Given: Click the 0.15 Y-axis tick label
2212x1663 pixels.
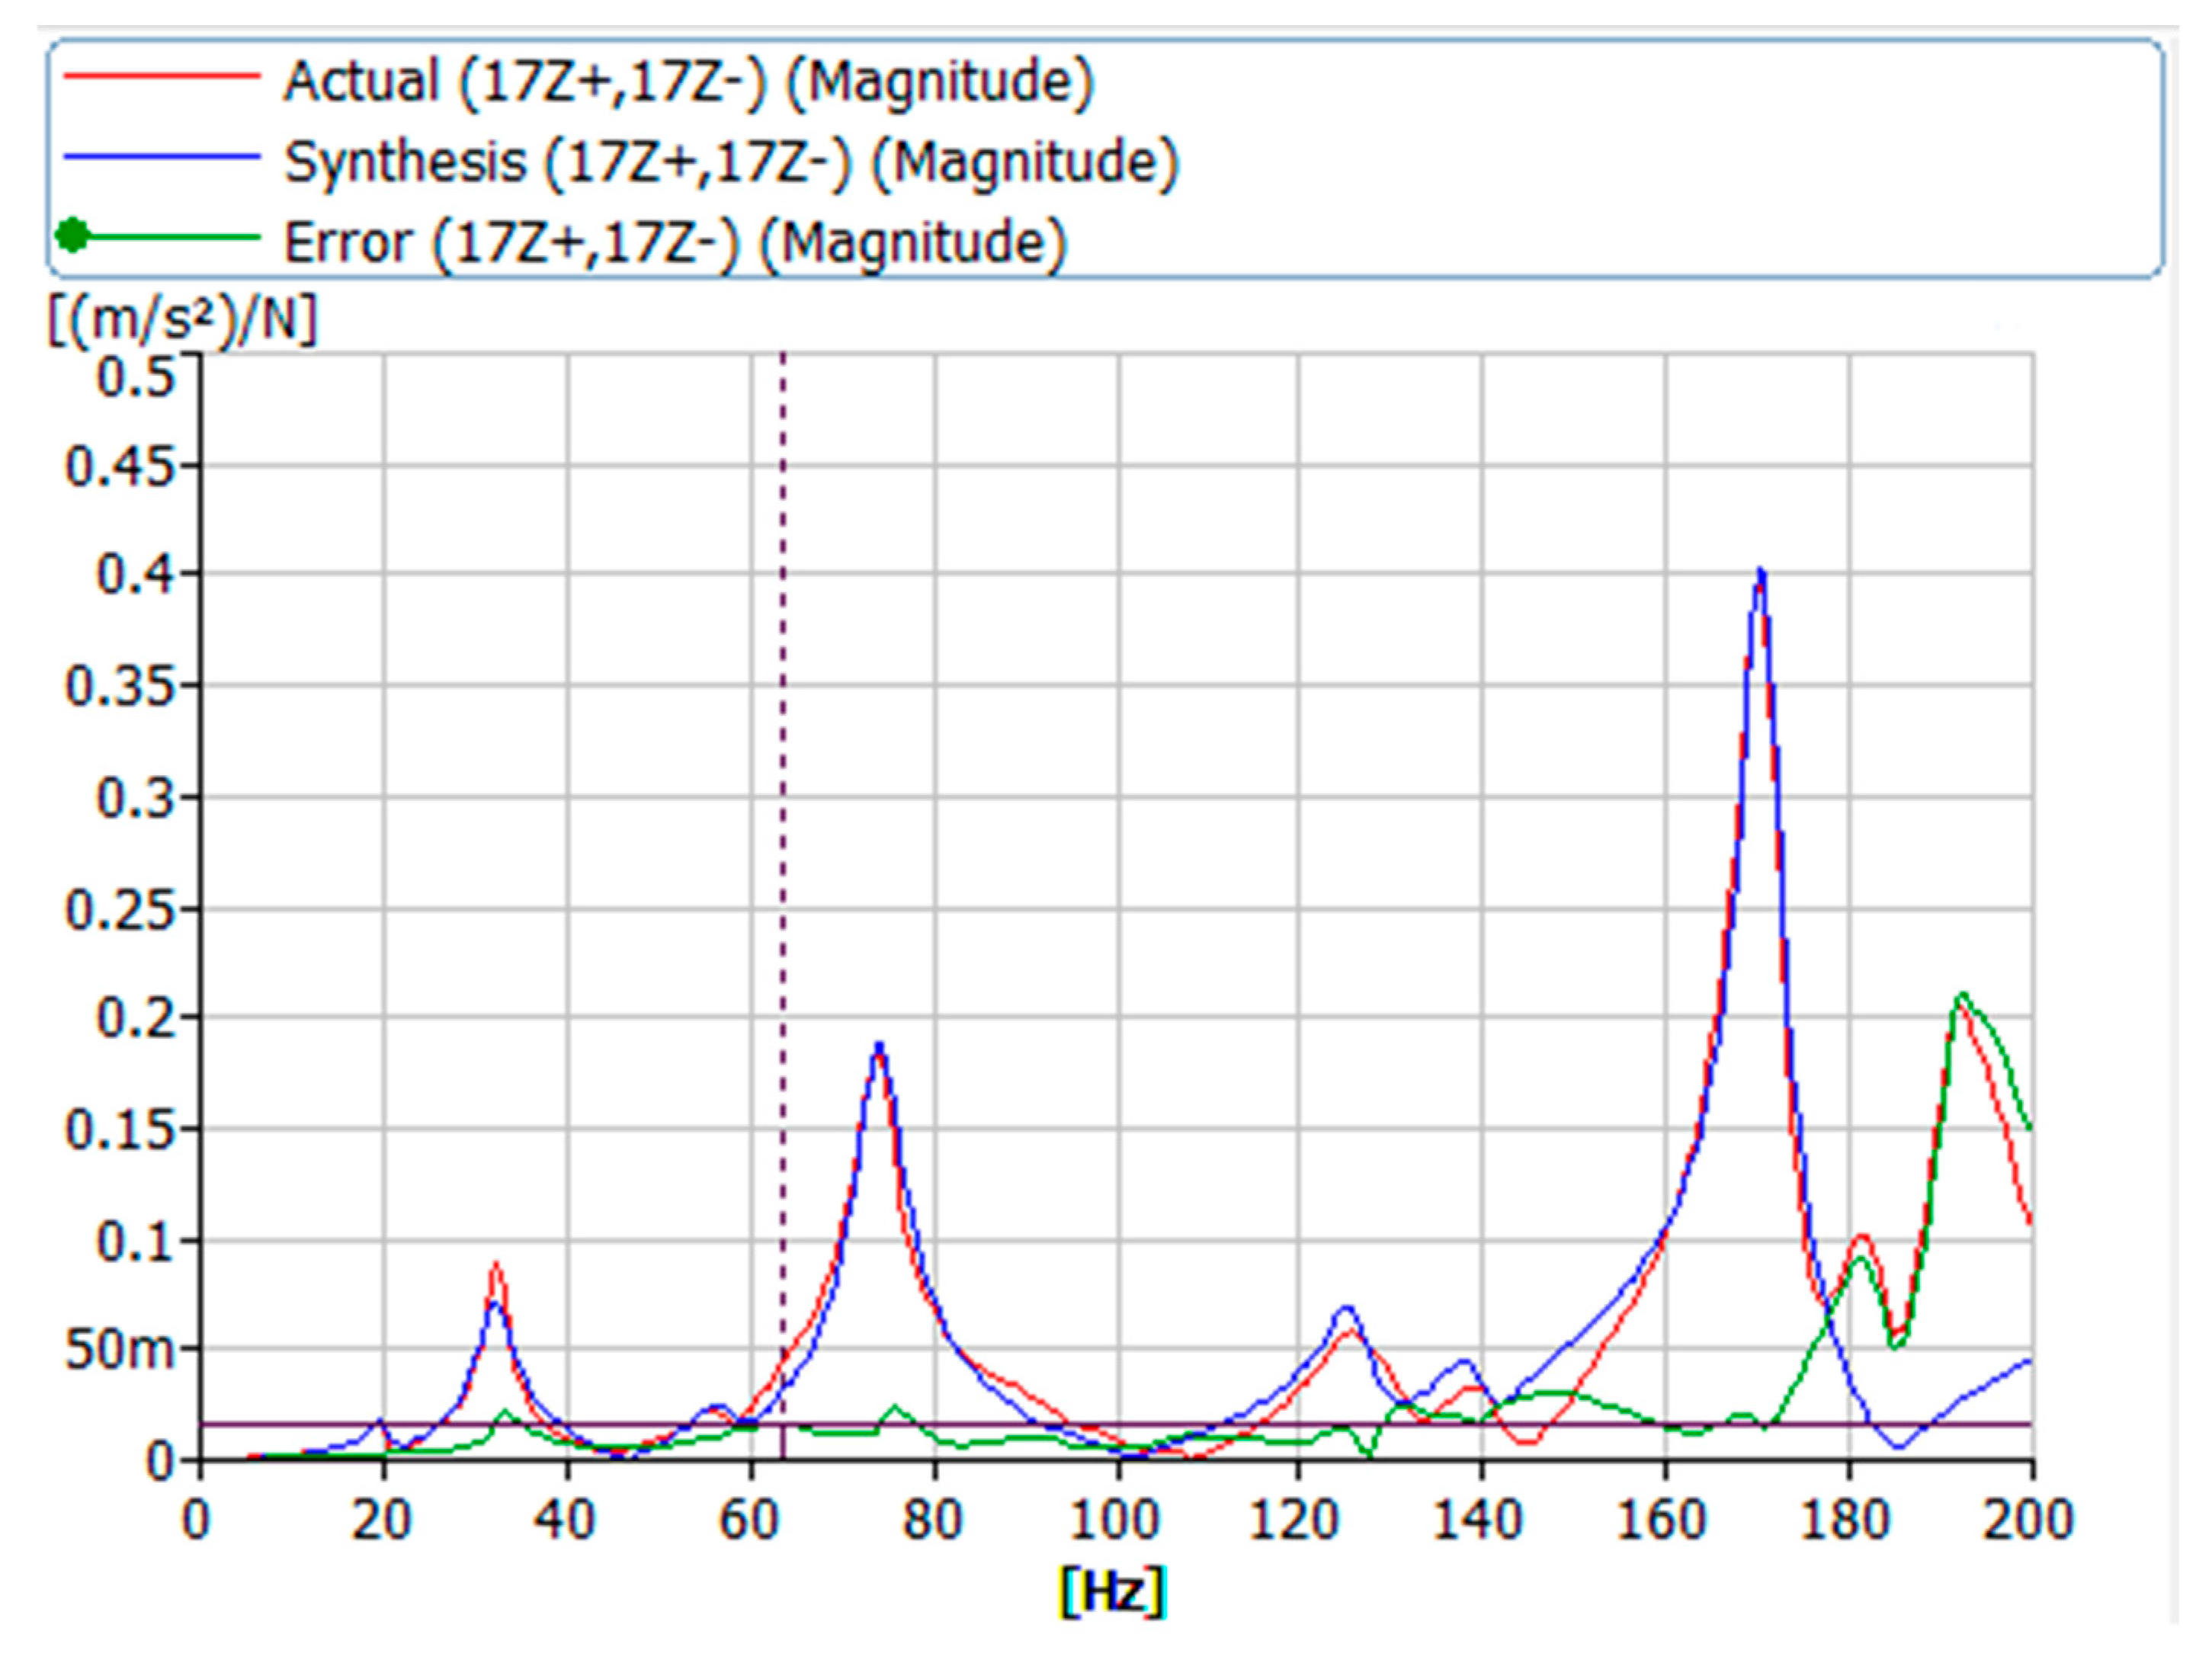Looking at the screenshot, I should pyautogui.click(x=121, y=1130).
